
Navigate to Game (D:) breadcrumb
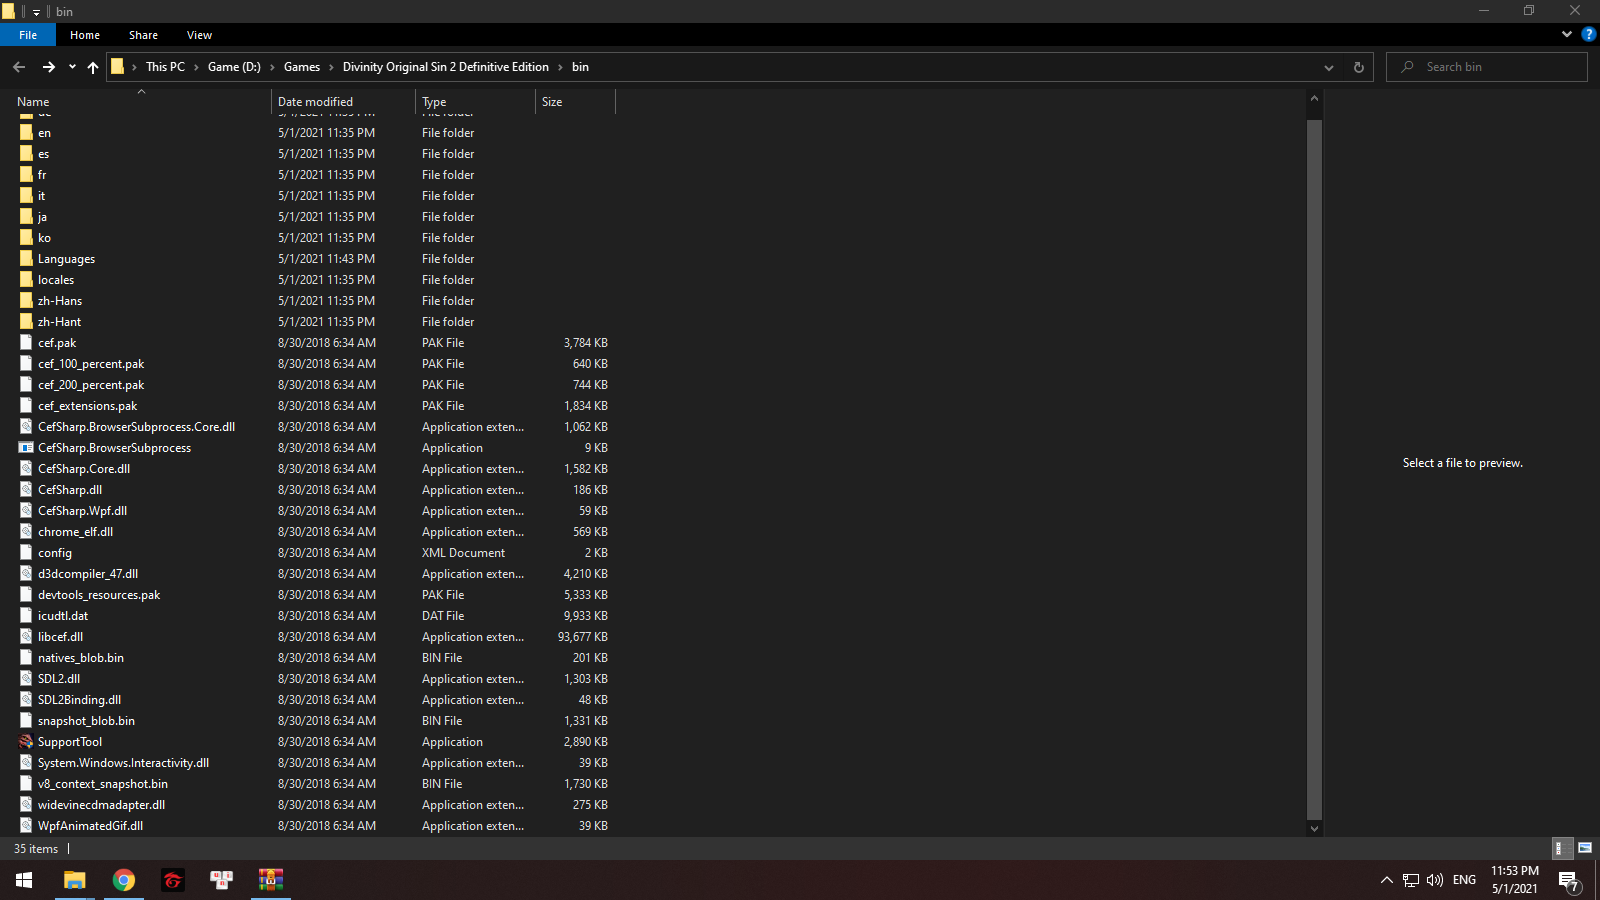(234, 67)
